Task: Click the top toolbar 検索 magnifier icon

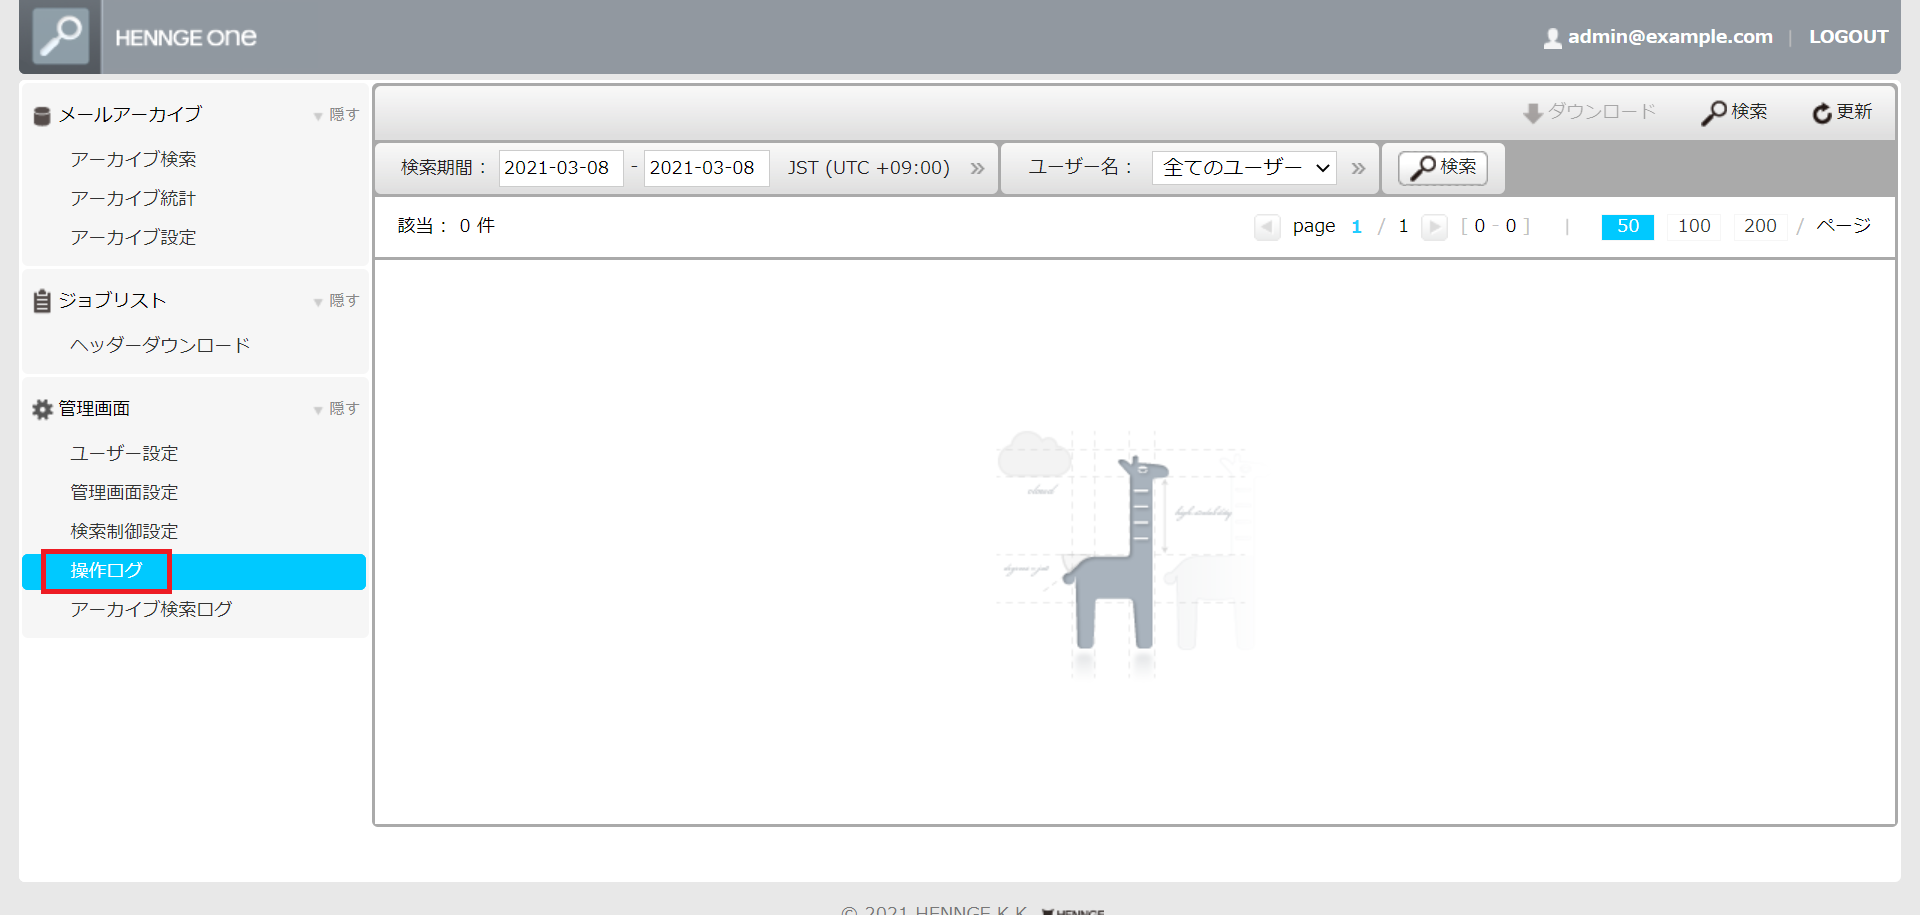Action: (1714, 113)
